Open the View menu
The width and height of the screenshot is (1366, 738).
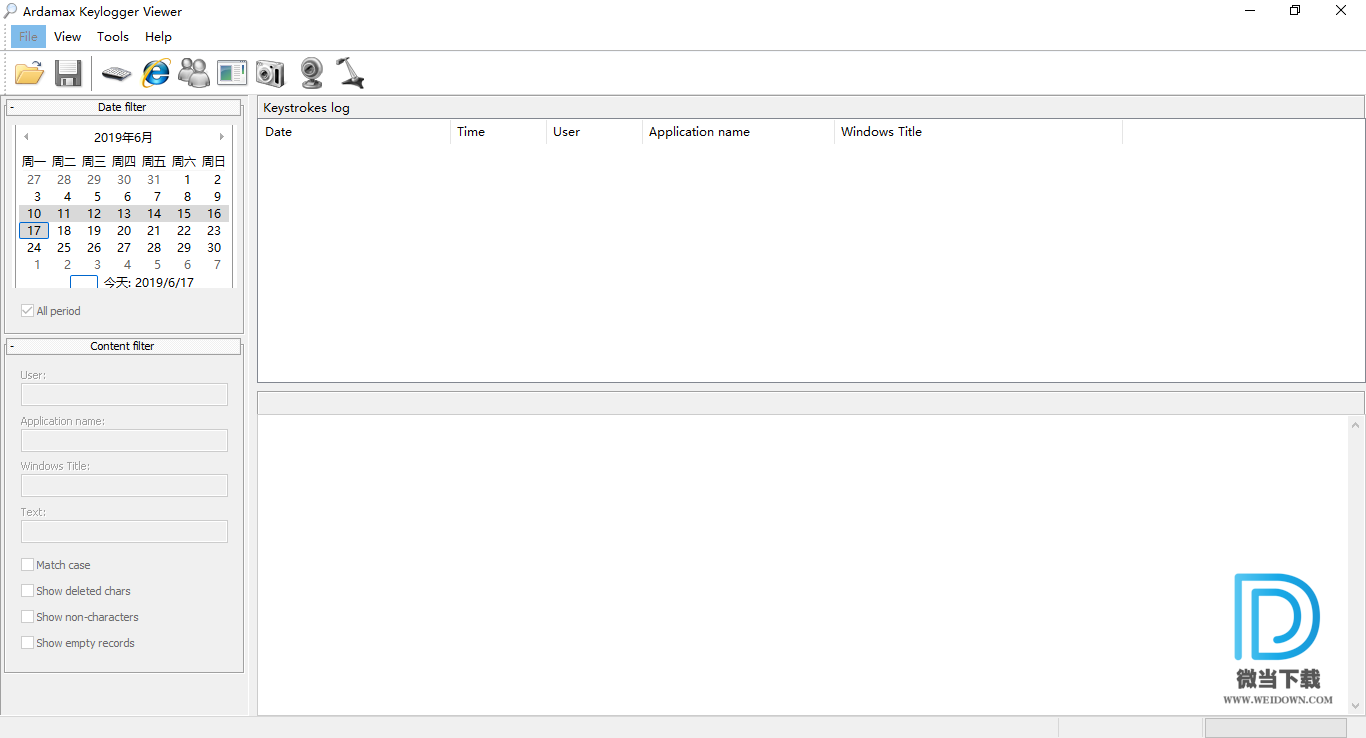68,37
